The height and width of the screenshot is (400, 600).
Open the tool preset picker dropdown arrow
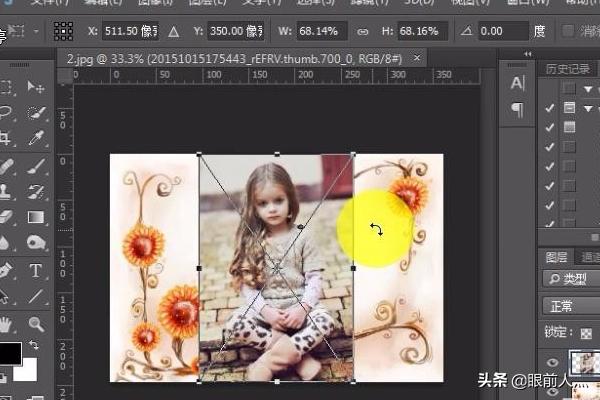(36, 31)
